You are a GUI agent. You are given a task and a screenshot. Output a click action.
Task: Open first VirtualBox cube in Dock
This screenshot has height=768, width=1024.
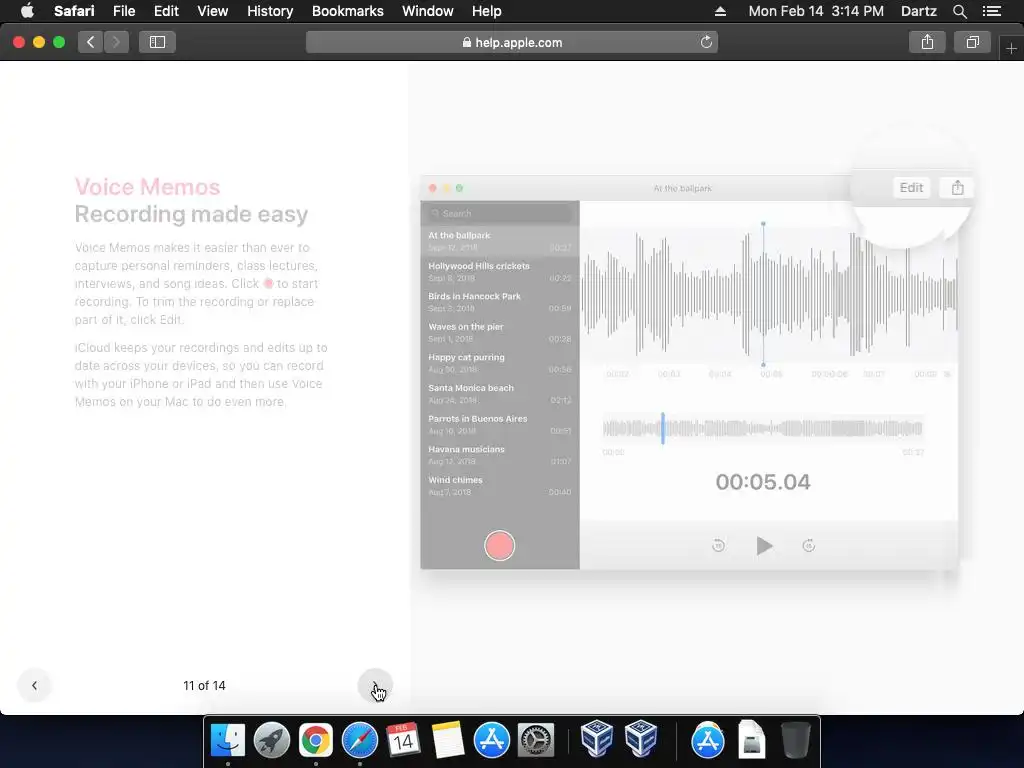click(x=596, y=738)
